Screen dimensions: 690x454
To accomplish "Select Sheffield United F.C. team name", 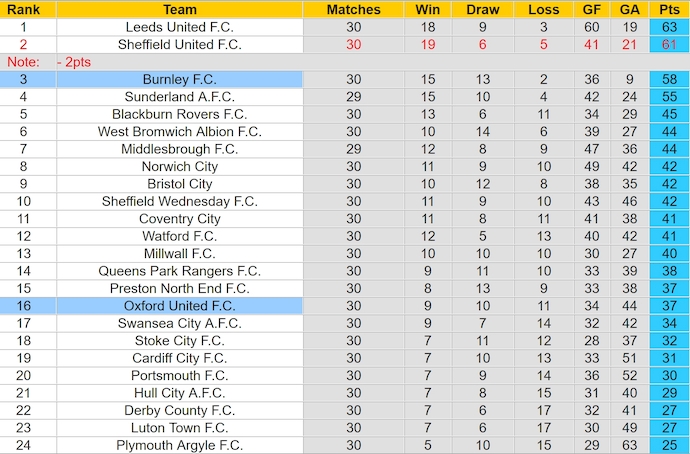I will coord(179,44).
